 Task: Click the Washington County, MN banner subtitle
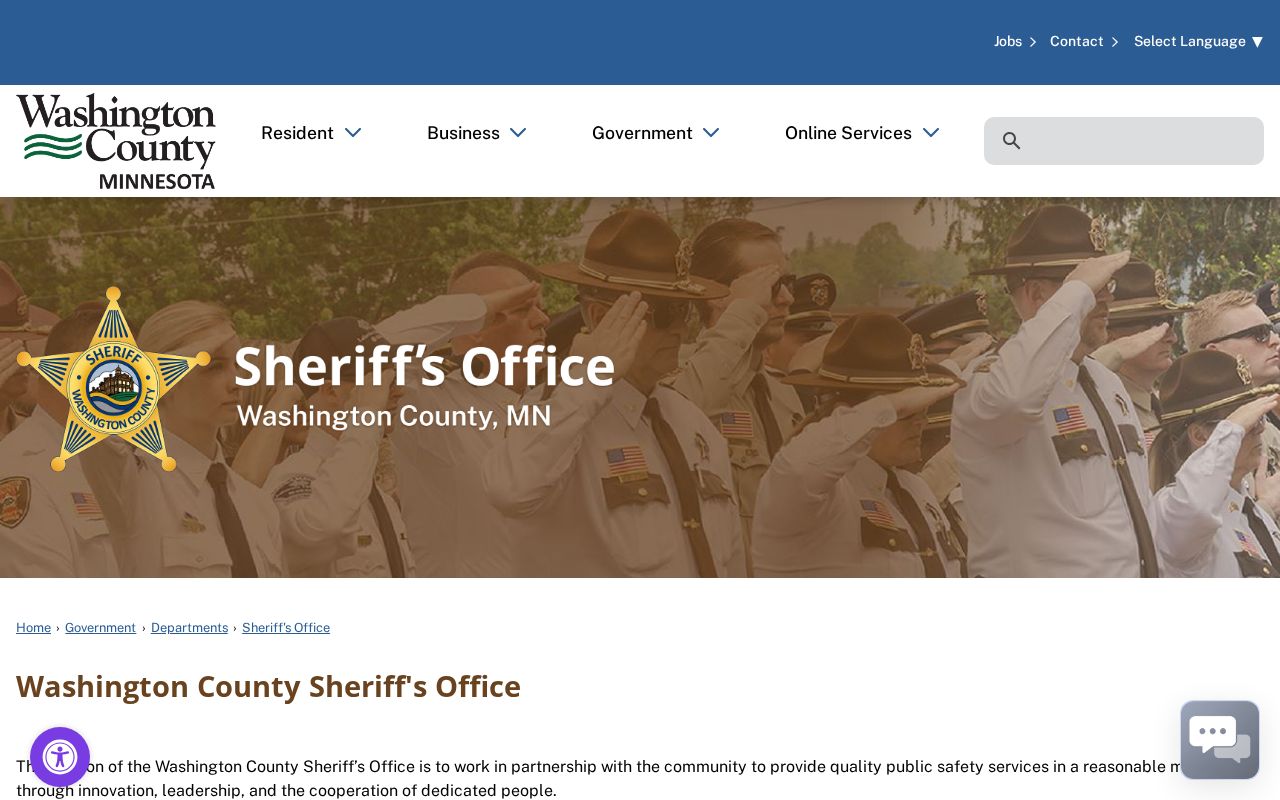394,416
